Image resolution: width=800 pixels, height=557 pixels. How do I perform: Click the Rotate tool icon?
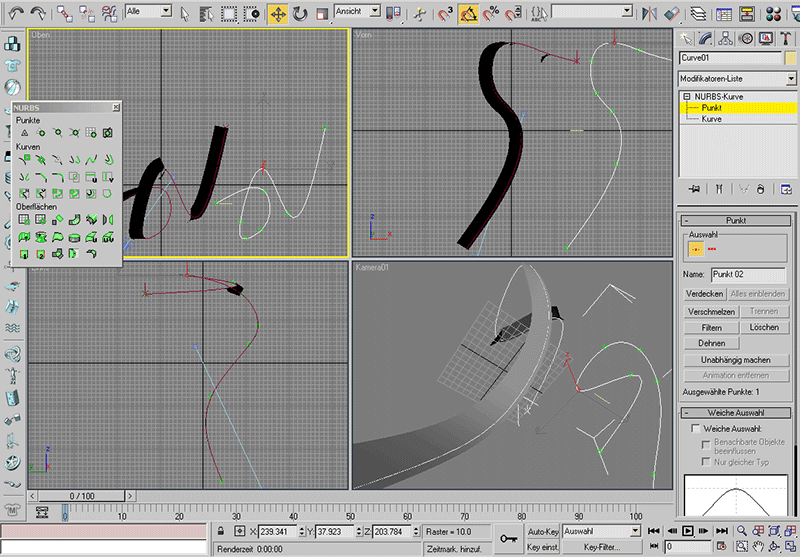pos(299,14)
